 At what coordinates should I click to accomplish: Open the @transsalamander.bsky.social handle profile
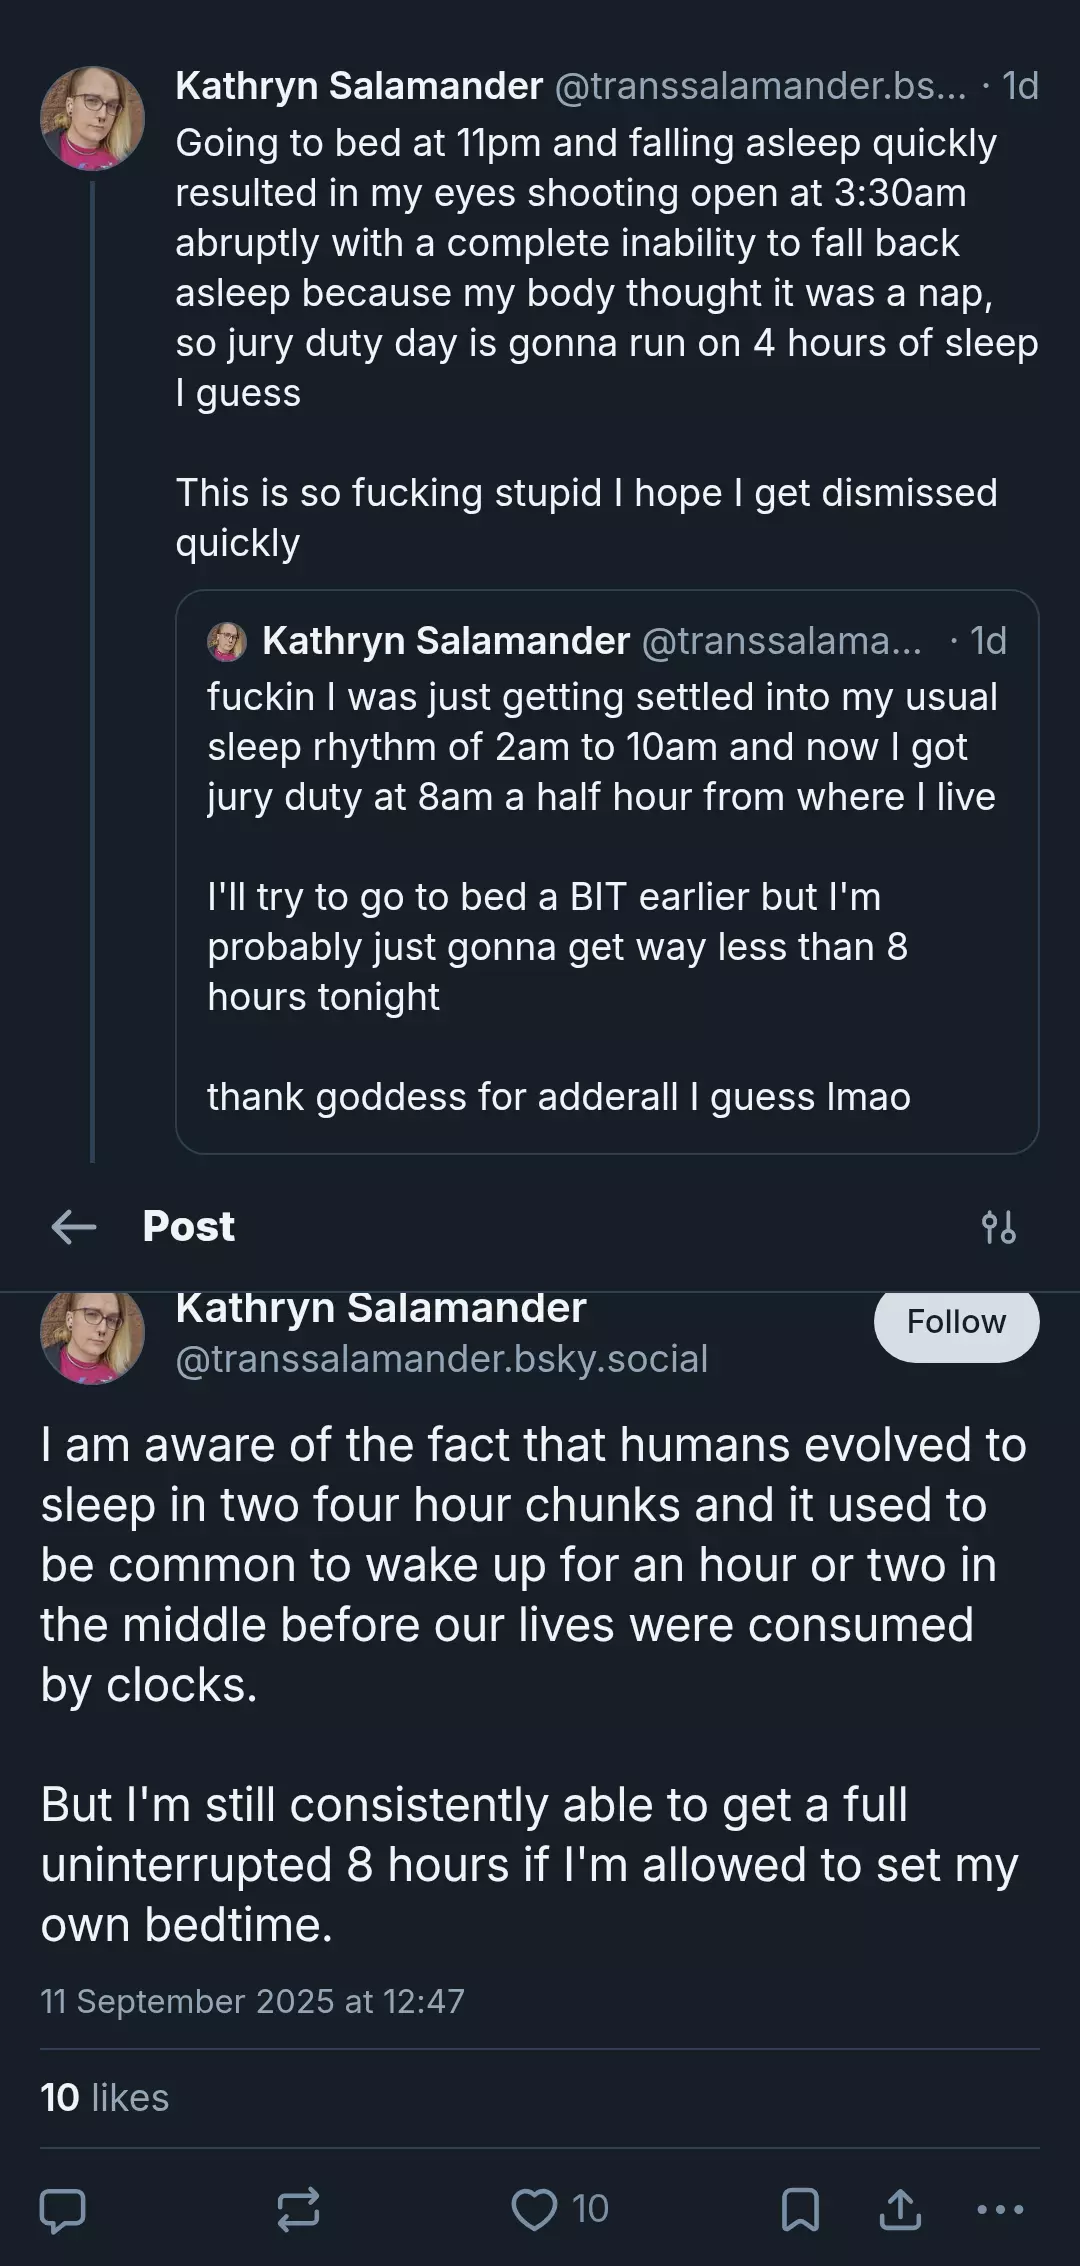[441, 1358]
